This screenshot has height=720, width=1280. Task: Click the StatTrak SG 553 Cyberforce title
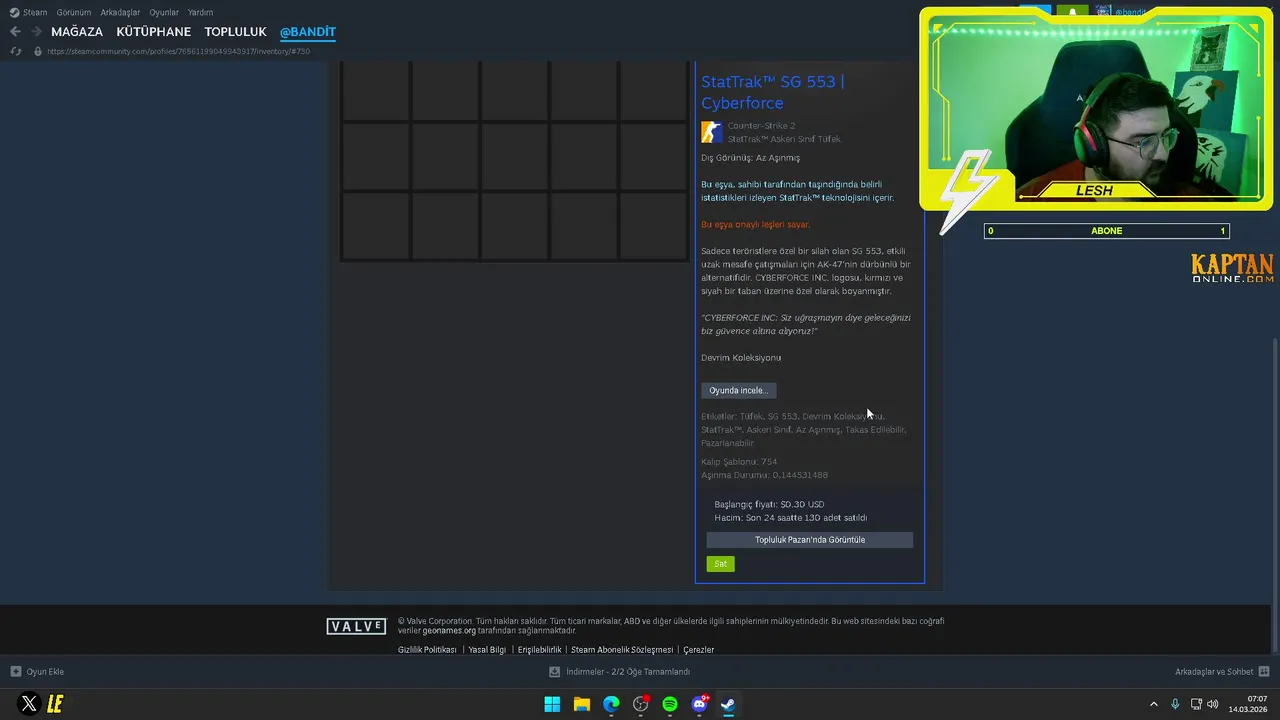(x=773, y=92)
